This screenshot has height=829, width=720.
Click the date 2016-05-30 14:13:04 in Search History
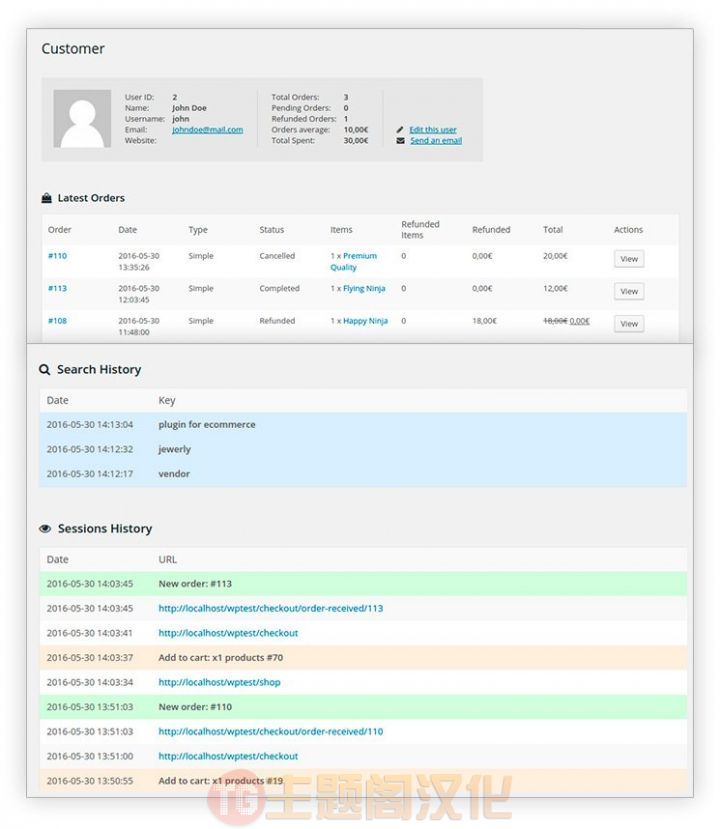click(x=90, y=425)
